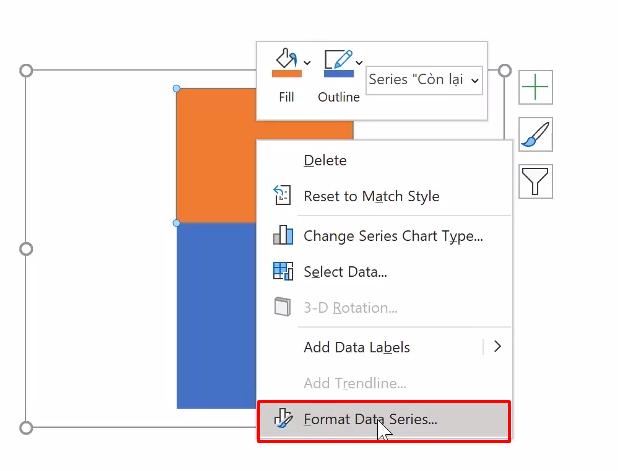Click the Change Series Chart Type icon
The width and height of the screenshot is (618, 471).
pos(283,236)
